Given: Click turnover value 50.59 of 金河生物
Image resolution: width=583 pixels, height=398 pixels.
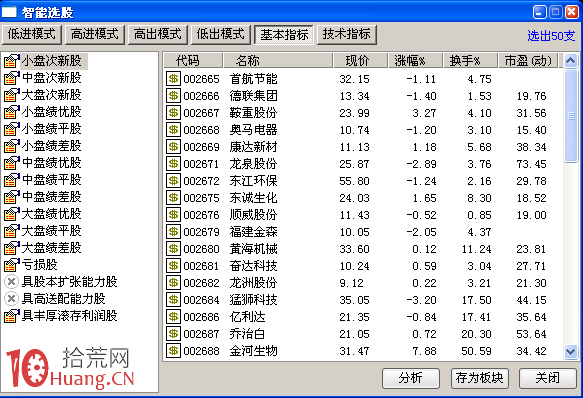Looking at the screenshot, I should click(476, 351).
